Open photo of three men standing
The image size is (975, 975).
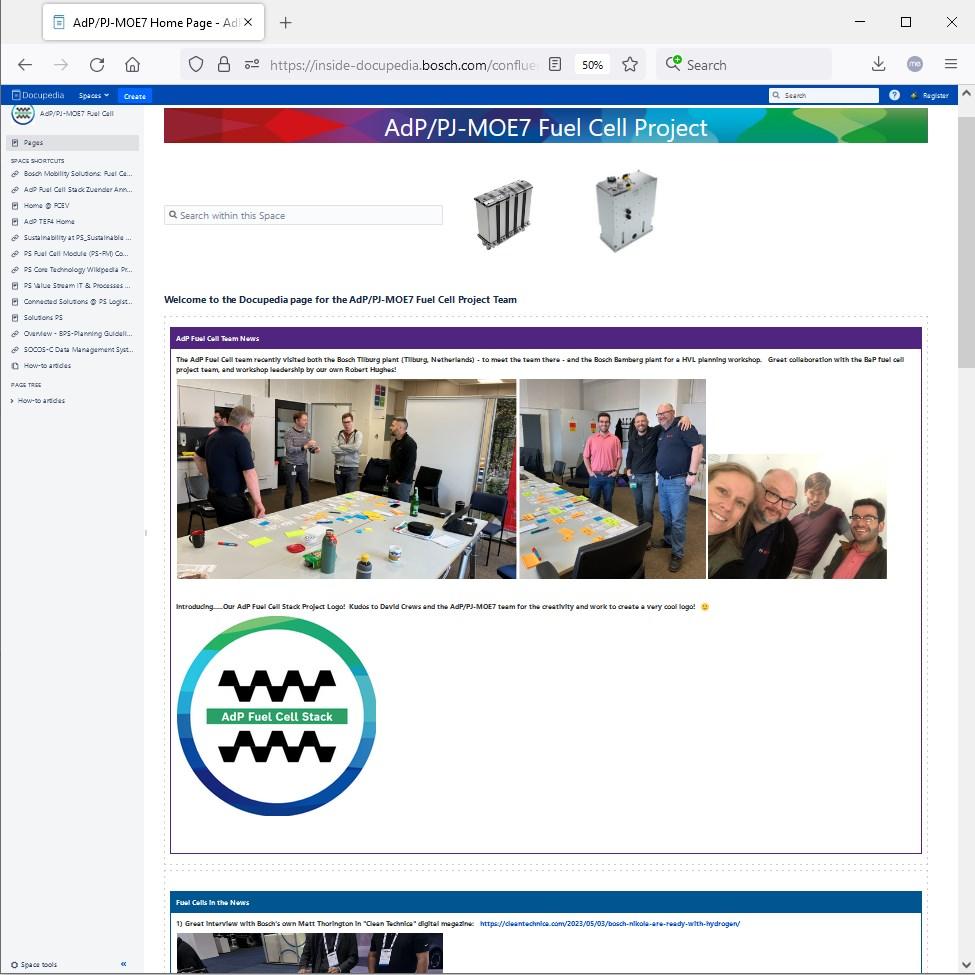pos(612,479)
